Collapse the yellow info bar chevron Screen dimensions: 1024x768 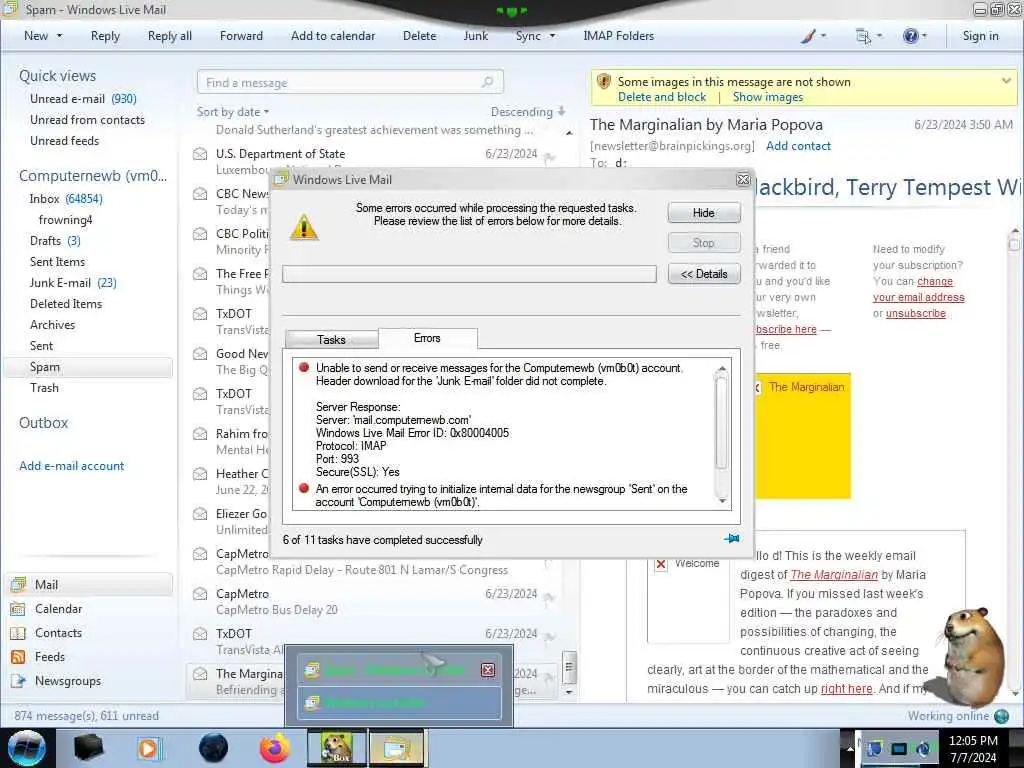pos(1006,80)
